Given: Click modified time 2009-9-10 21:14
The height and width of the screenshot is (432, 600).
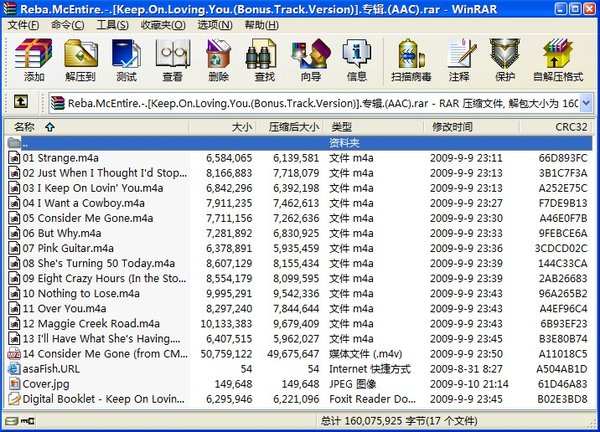Looking at the screenshot, I should click(469, 383).
